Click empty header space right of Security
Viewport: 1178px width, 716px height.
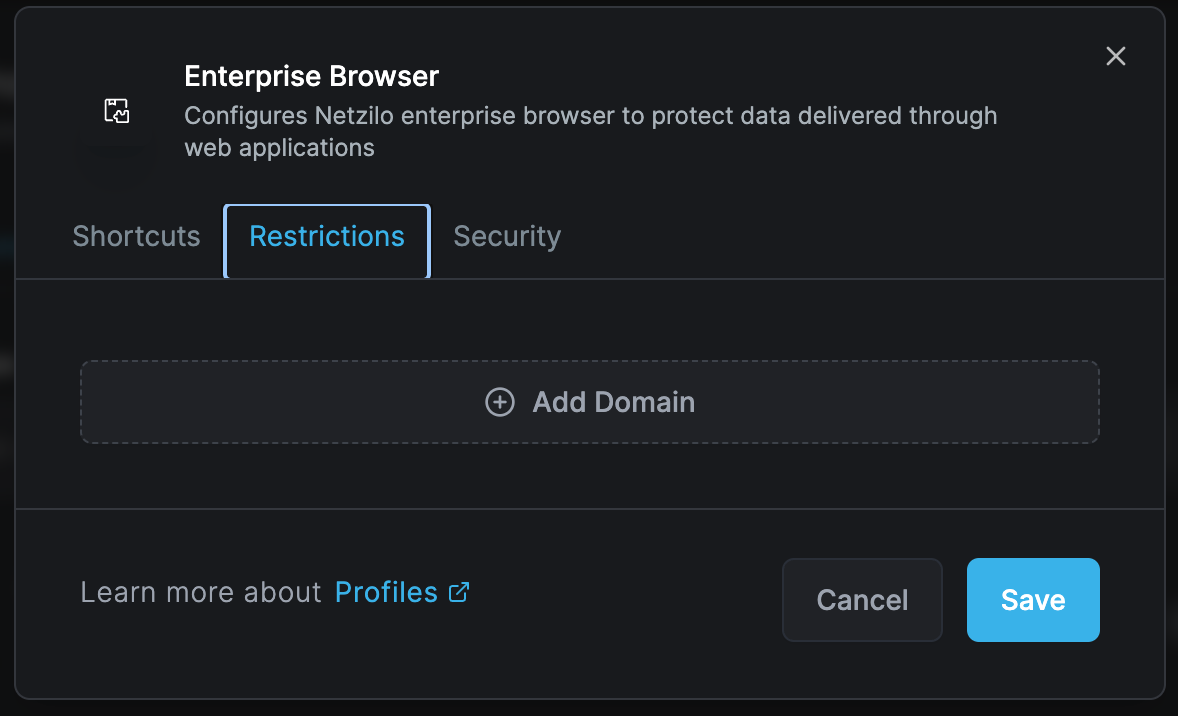[x=850, y=237]
